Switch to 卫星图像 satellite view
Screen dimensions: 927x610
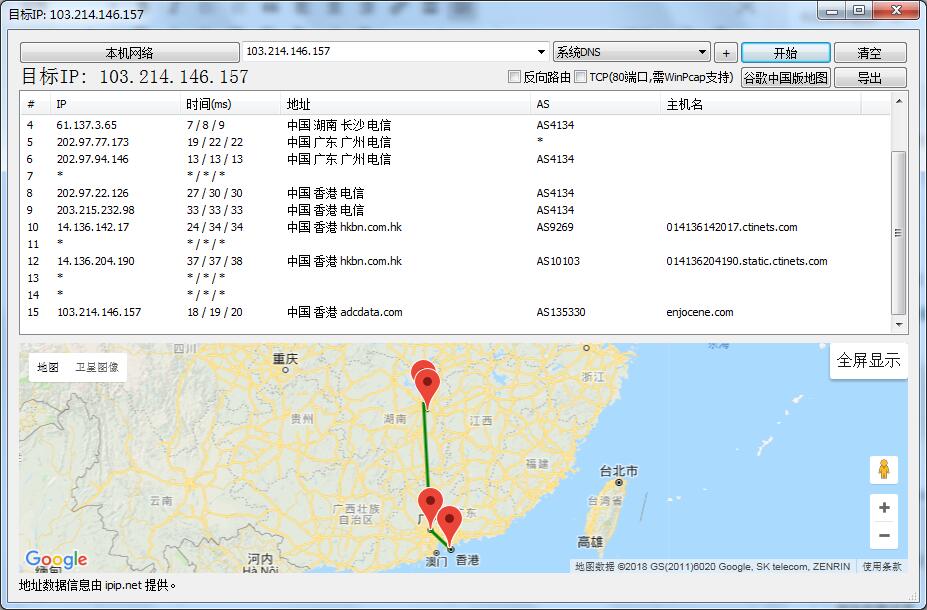97,367
